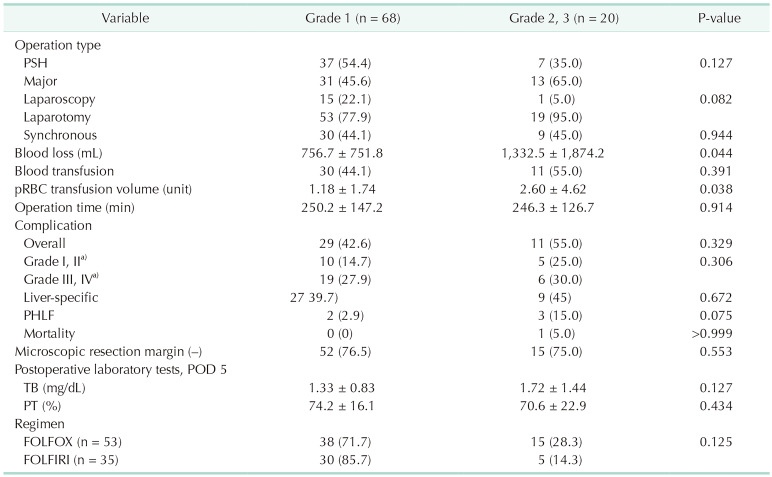Click the P-value column header
772x477 pixels.
pyautogui.click(x=720, y=19)
